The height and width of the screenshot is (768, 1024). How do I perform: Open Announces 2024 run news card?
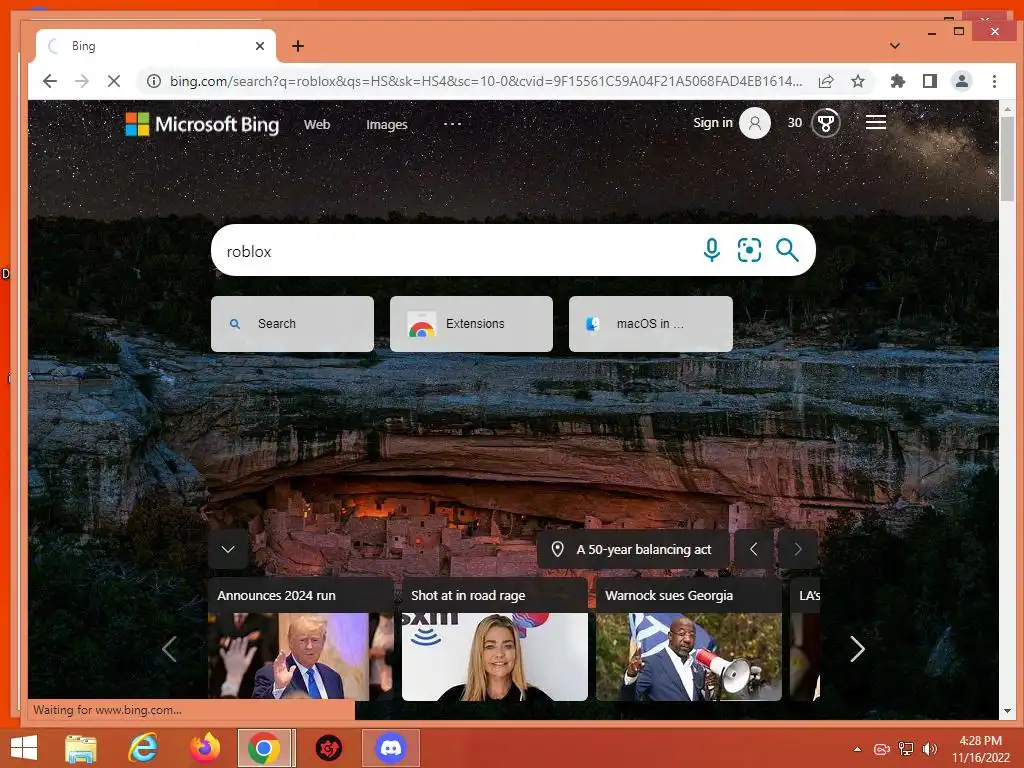(300, 639)
